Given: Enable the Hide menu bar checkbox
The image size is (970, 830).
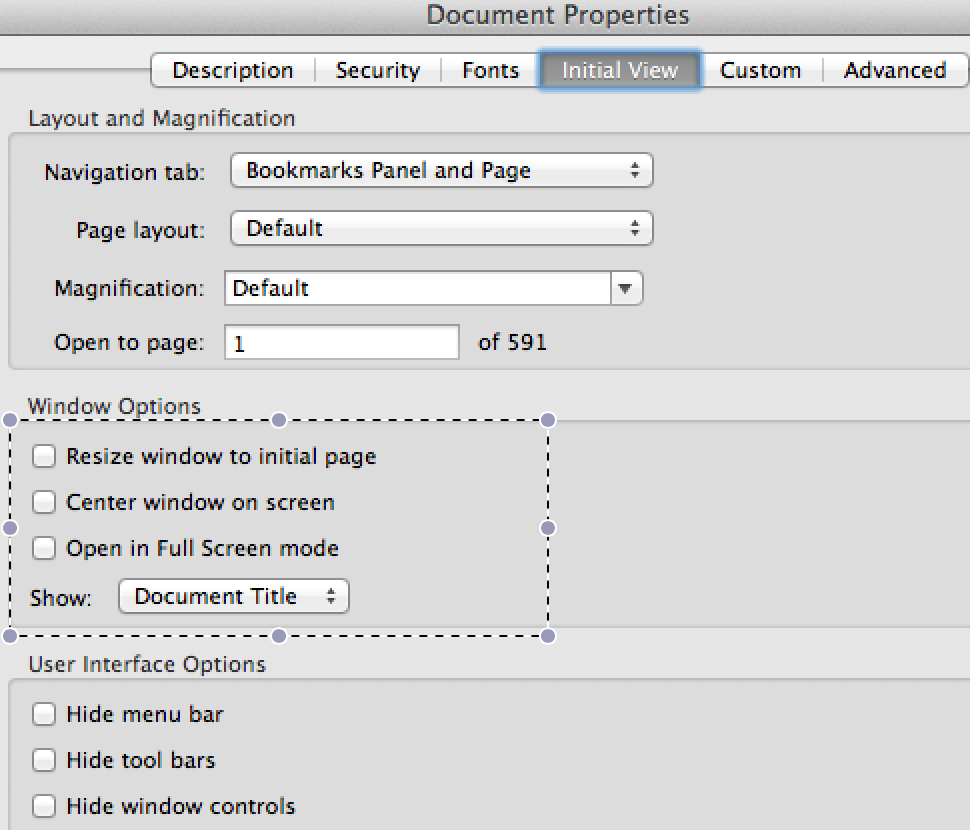Looking at the screenshot, I should (44, 715).
